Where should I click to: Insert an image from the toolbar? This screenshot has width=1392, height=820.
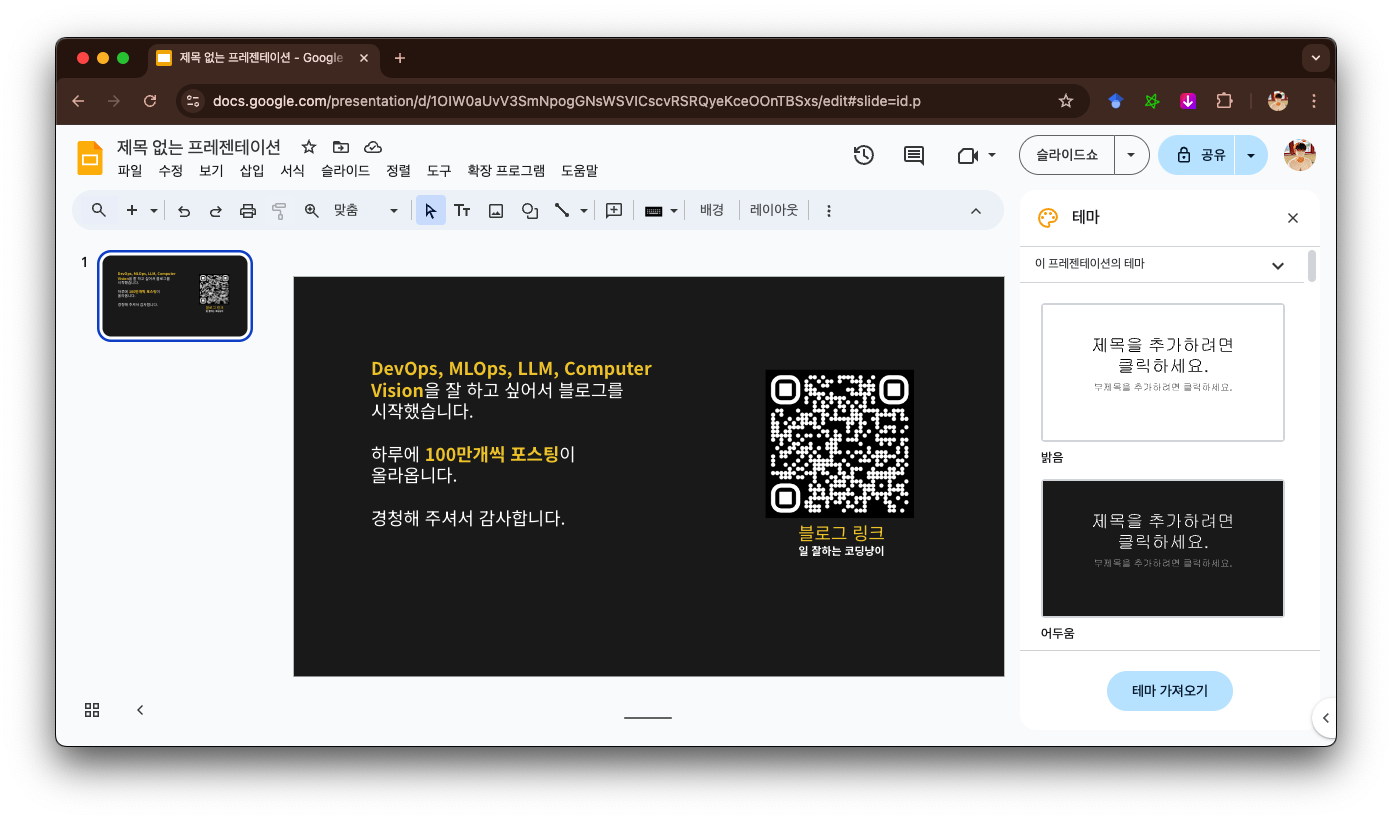(x=496, y=210)
